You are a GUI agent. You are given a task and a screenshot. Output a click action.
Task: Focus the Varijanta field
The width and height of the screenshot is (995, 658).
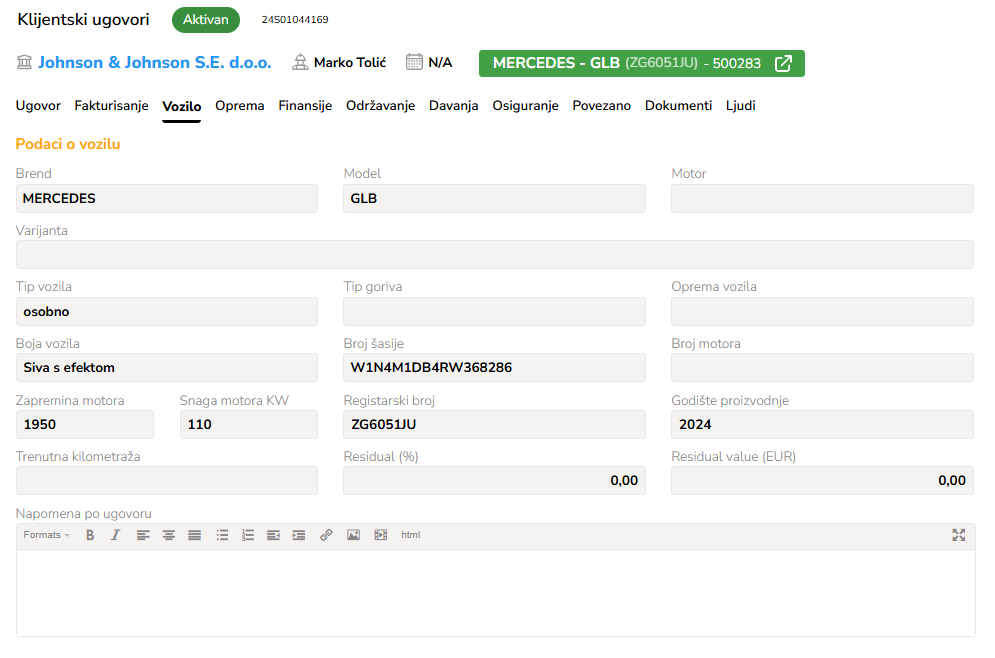495,254
